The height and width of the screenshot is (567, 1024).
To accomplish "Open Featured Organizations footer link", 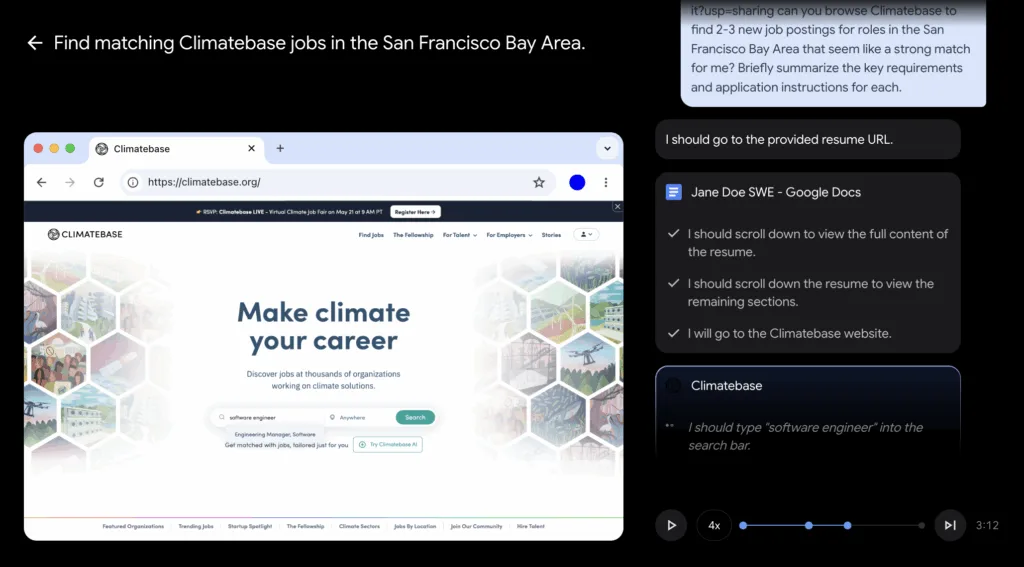I will (133, 526).
